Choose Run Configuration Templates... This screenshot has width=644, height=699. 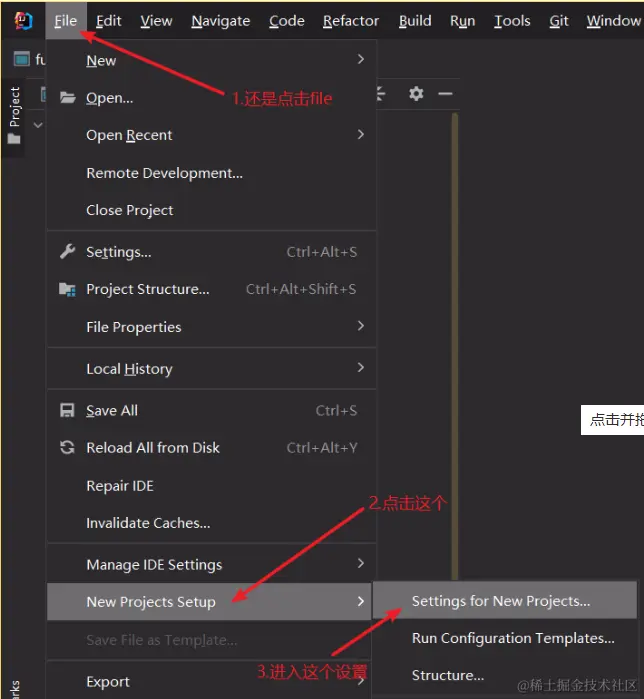click(x=505, y=638)
